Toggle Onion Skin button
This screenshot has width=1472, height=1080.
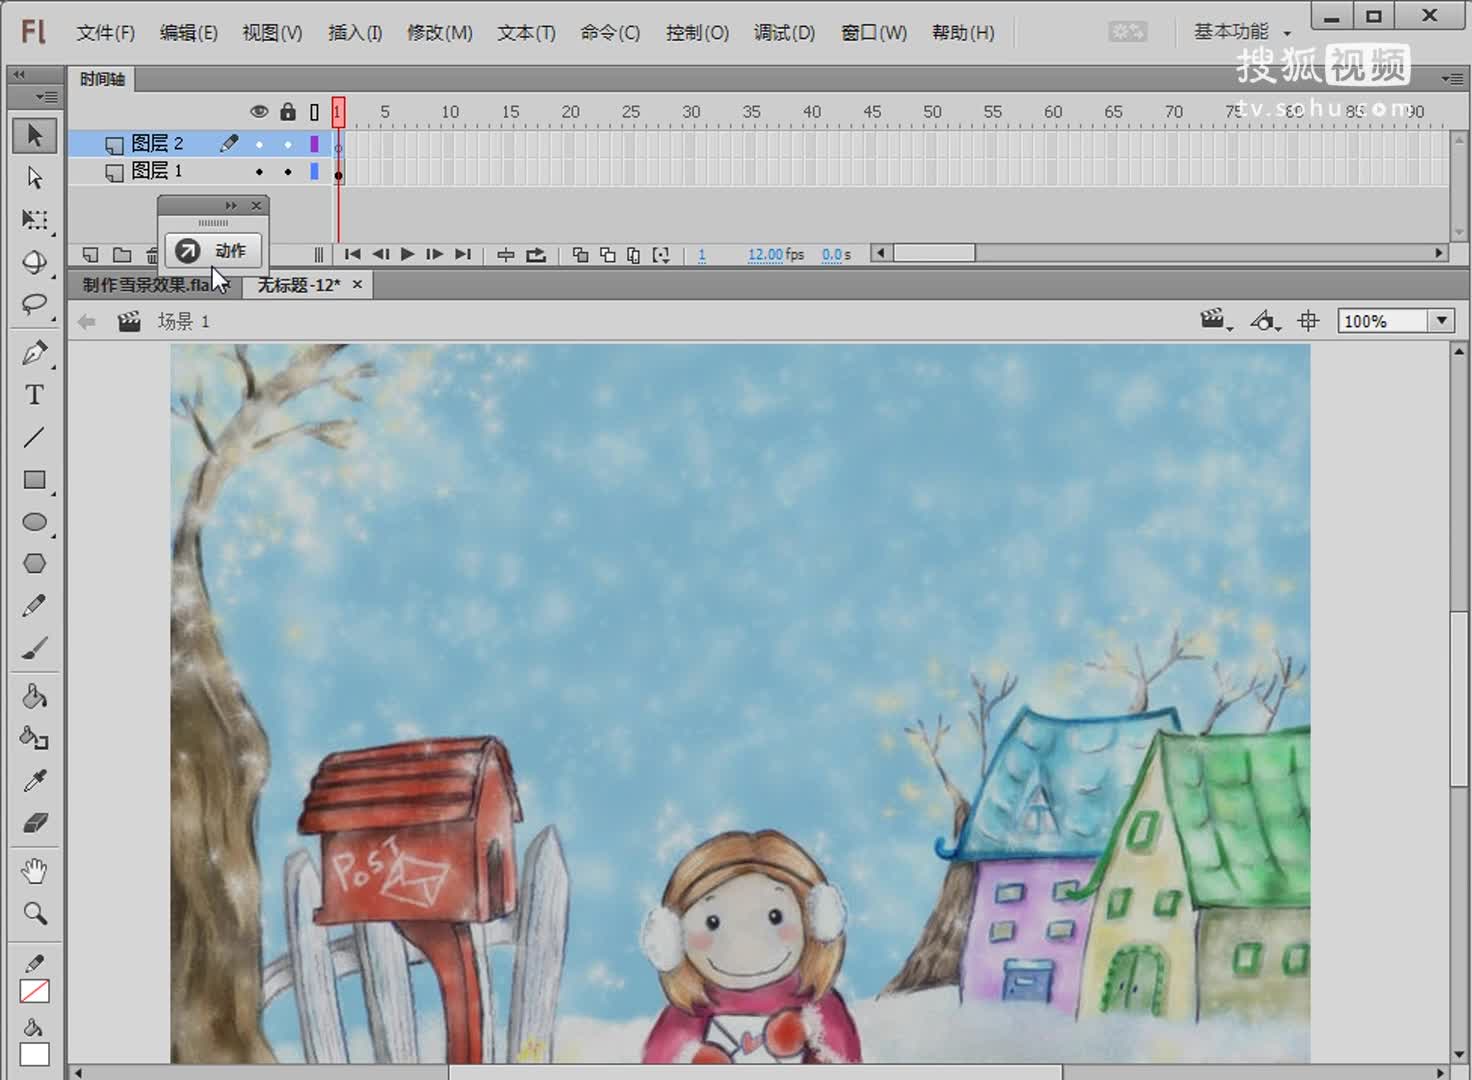pyautogui.click(x=580, y=255)
